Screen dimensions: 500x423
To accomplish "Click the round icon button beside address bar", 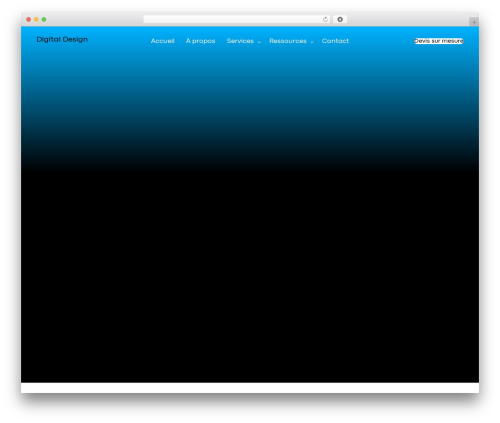I will [x=340, y=19].
